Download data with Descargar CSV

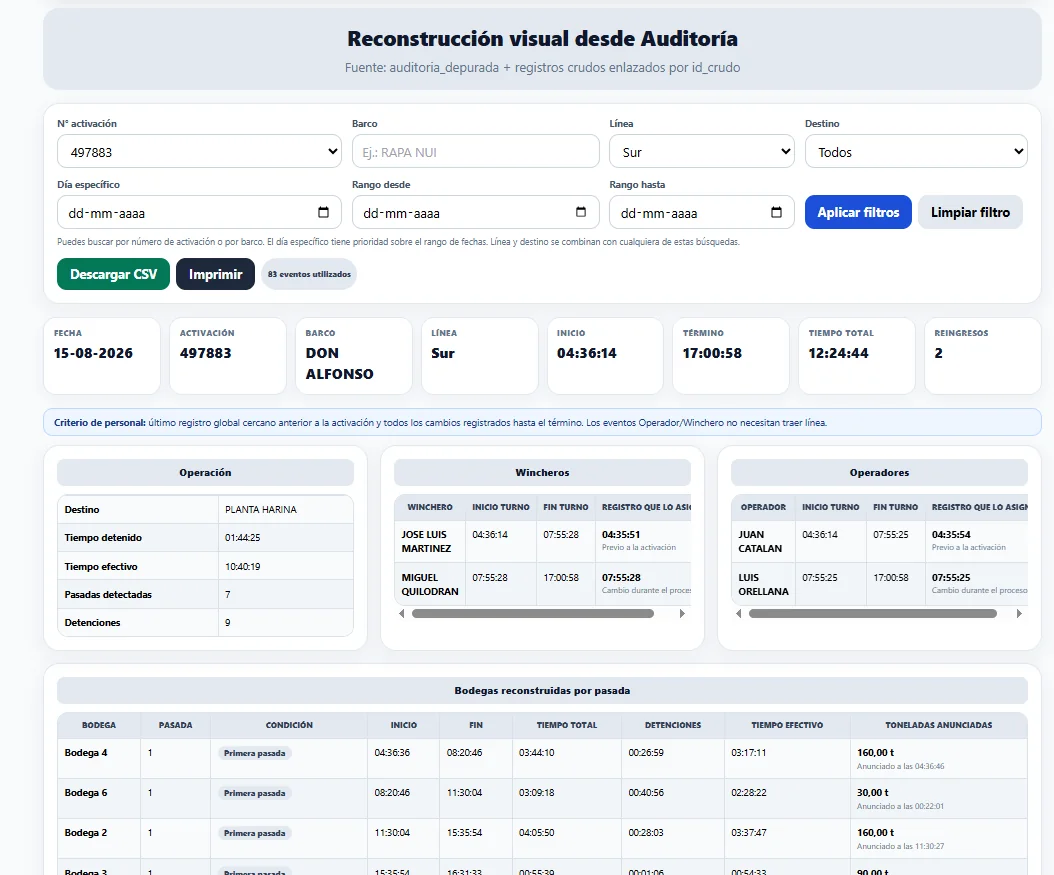pos(114,274)
